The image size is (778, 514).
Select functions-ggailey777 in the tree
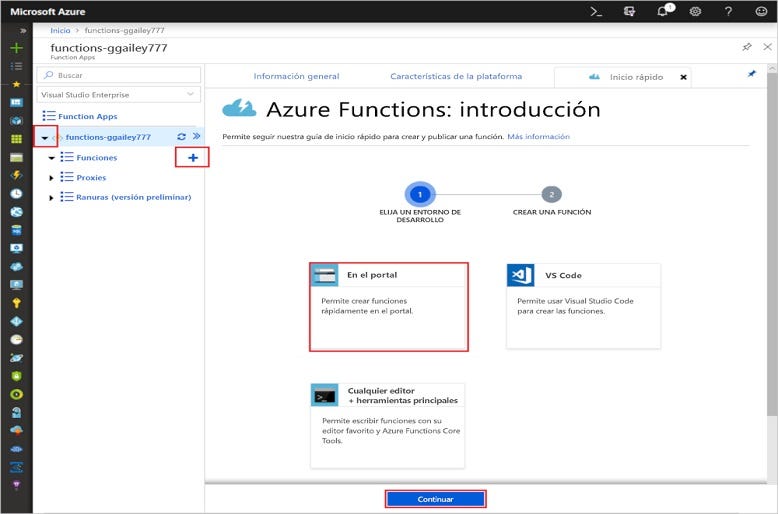(108, 137)
